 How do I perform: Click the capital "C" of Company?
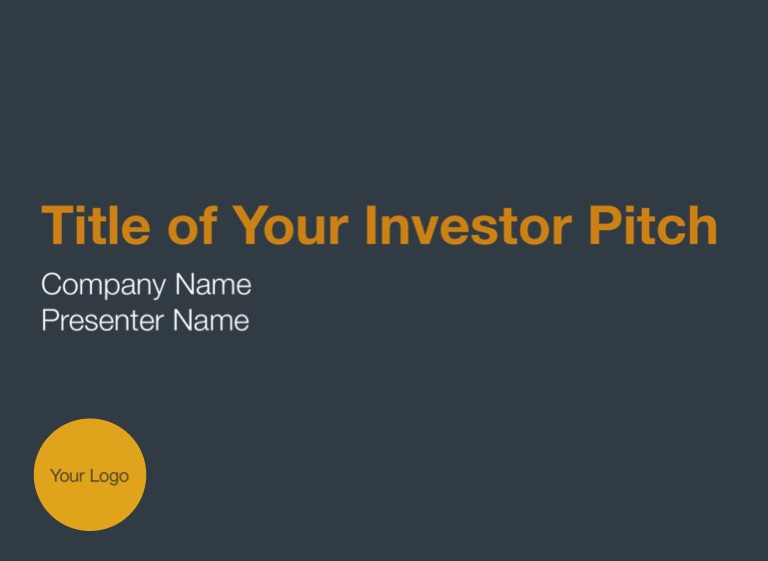pos(51,284)
